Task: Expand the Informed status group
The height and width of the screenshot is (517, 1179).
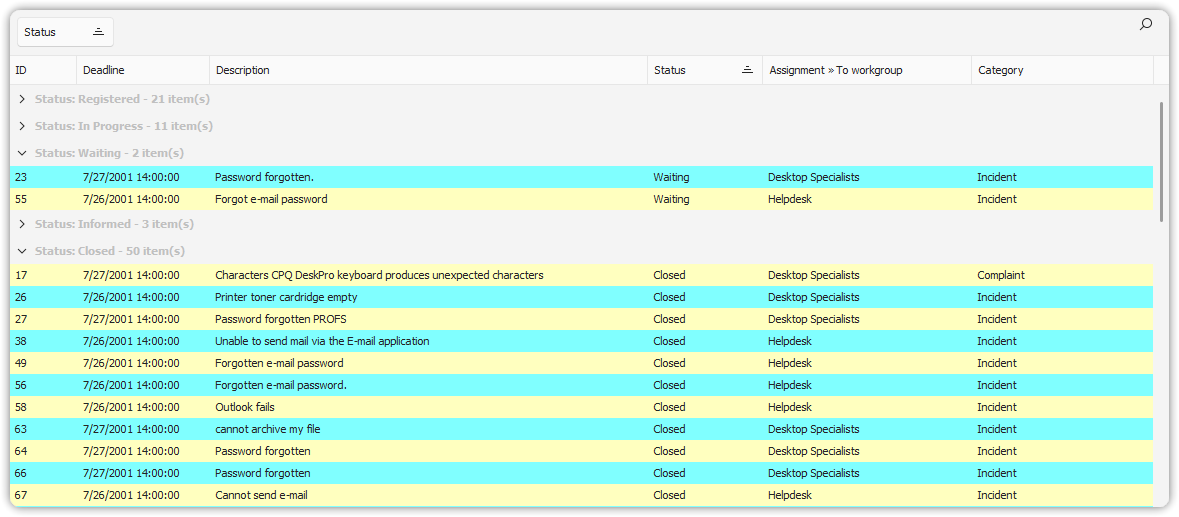Action: click(22, 224)
